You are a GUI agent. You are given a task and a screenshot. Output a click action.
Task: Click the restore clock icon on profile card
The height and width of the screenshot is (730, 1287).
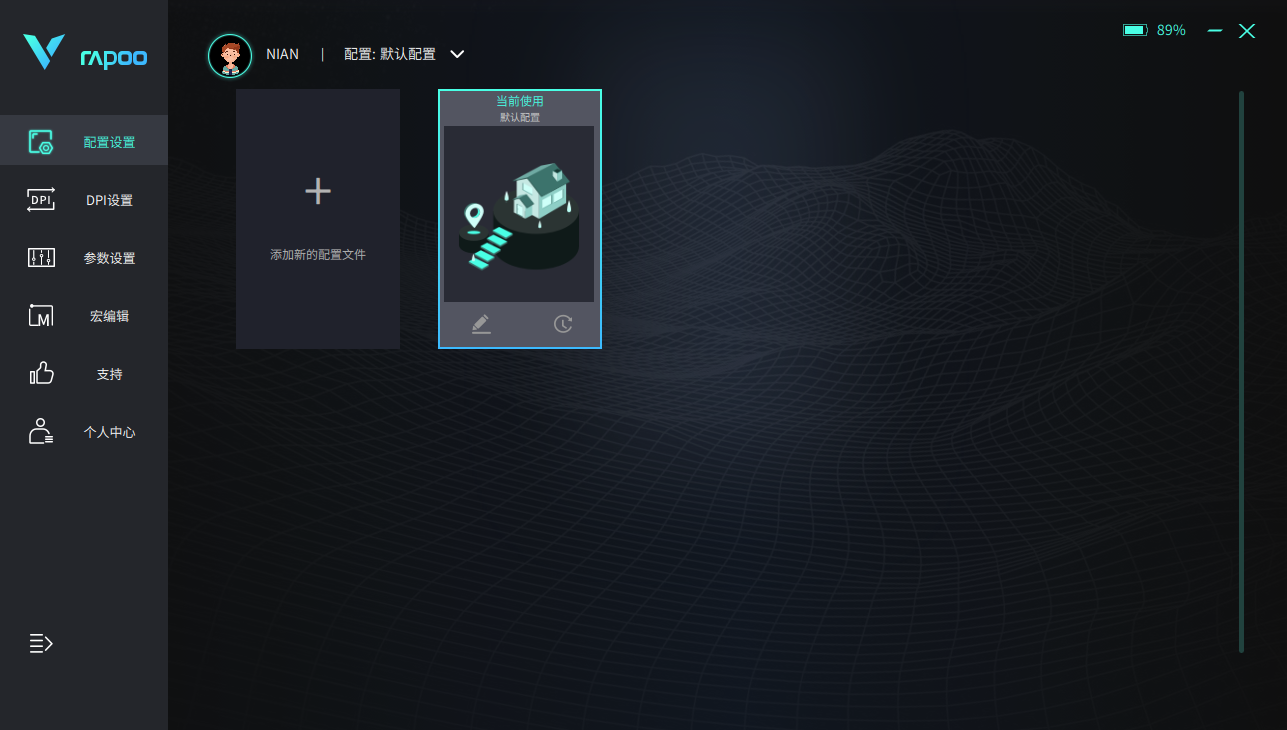[x=563, y=324]
